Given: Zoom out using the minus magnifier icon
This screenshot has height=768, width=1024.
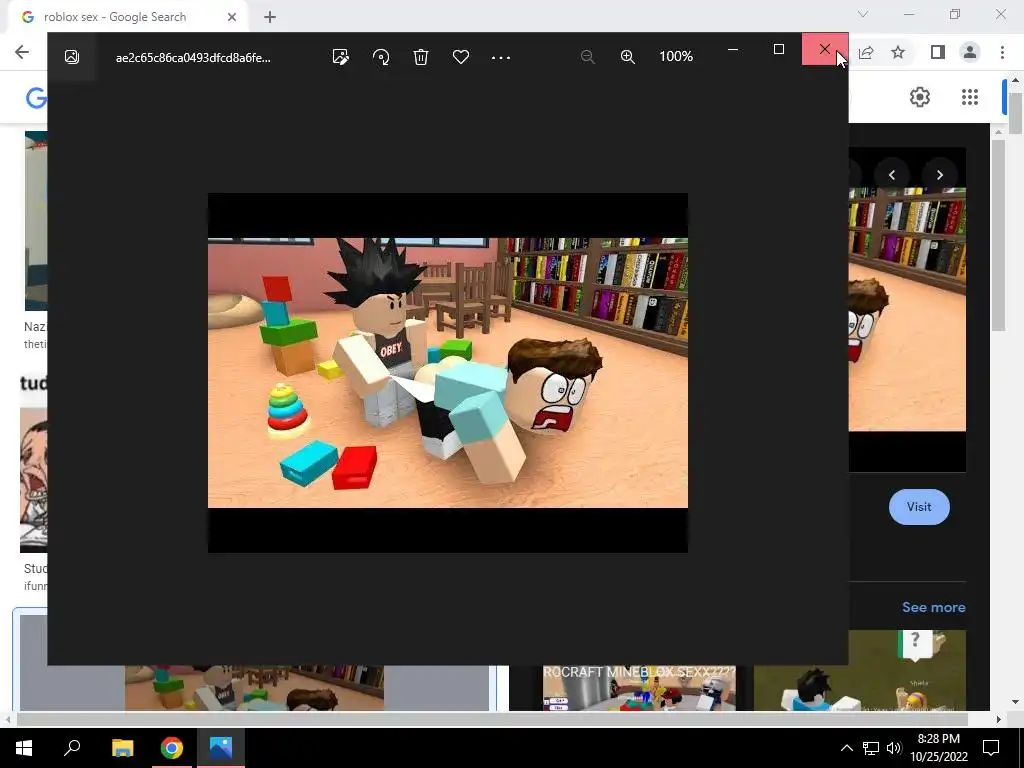Looking at the screenshot, I should click(587, 57).
